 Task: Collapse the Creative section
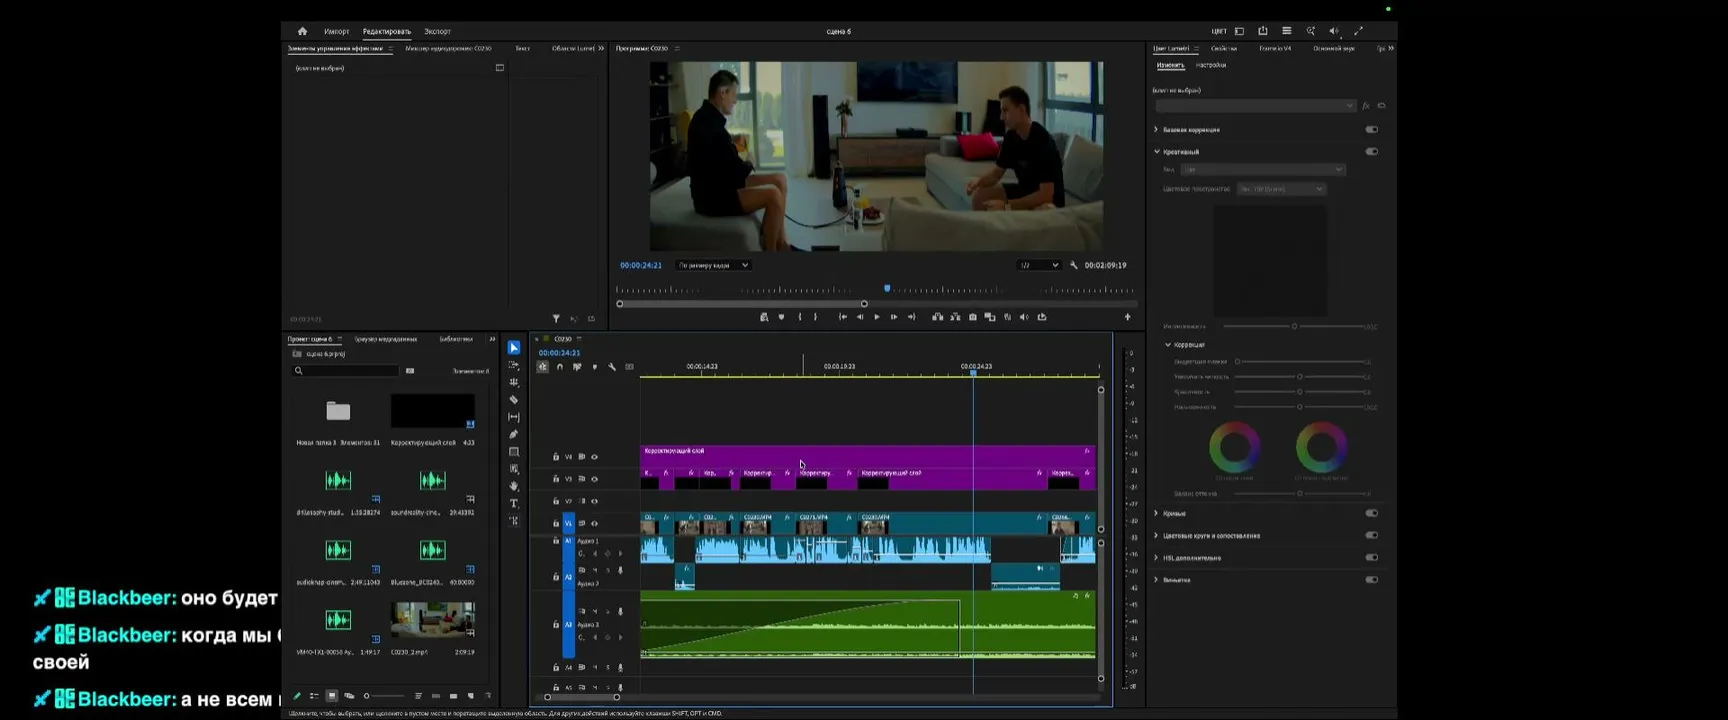pos(1157,152)
